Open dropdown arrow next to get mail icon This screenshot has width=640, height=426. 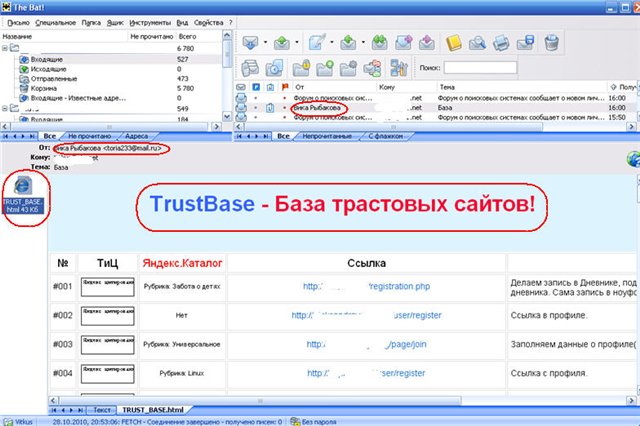point(265,42)
